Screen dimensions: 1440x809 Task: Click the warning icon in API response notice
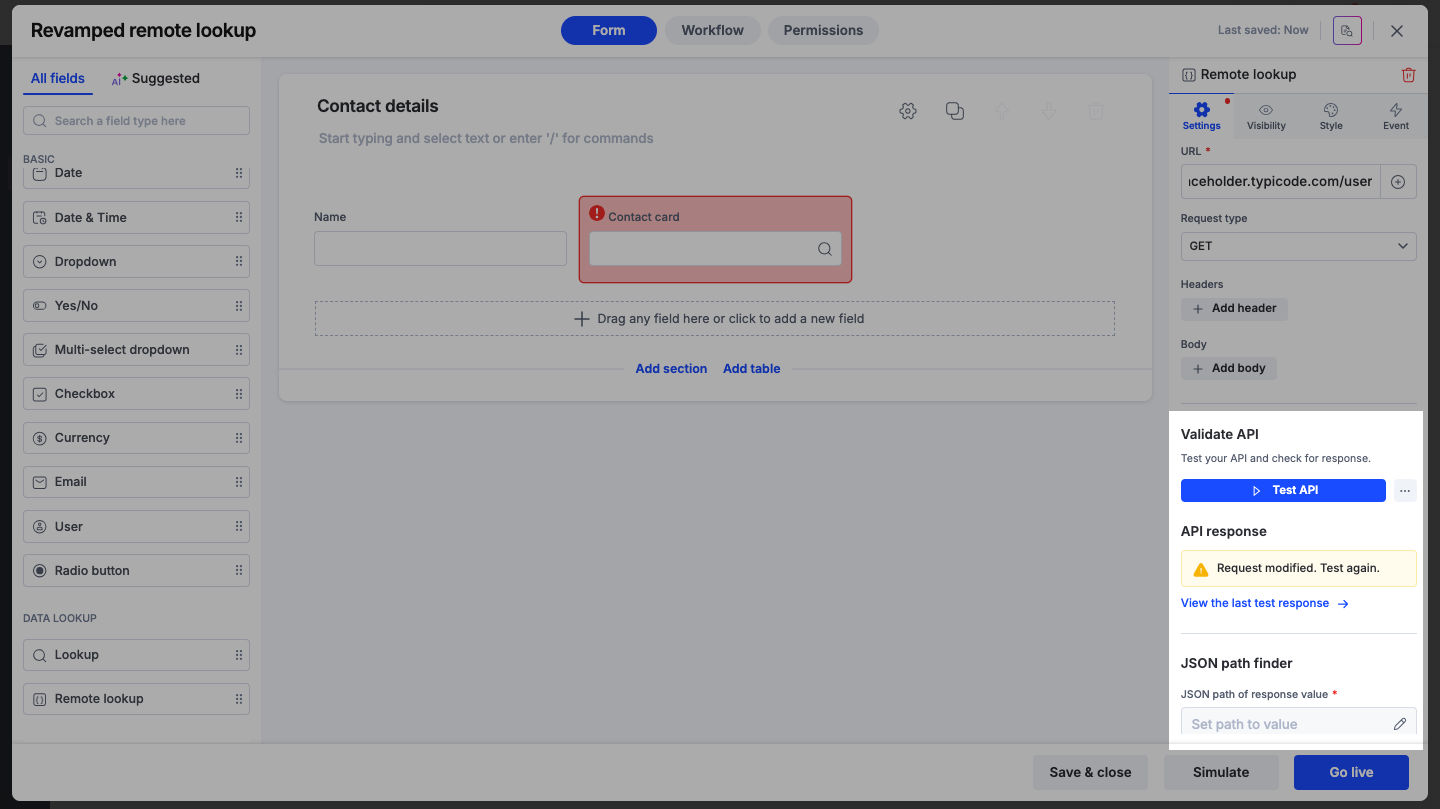click(1201, 569)
